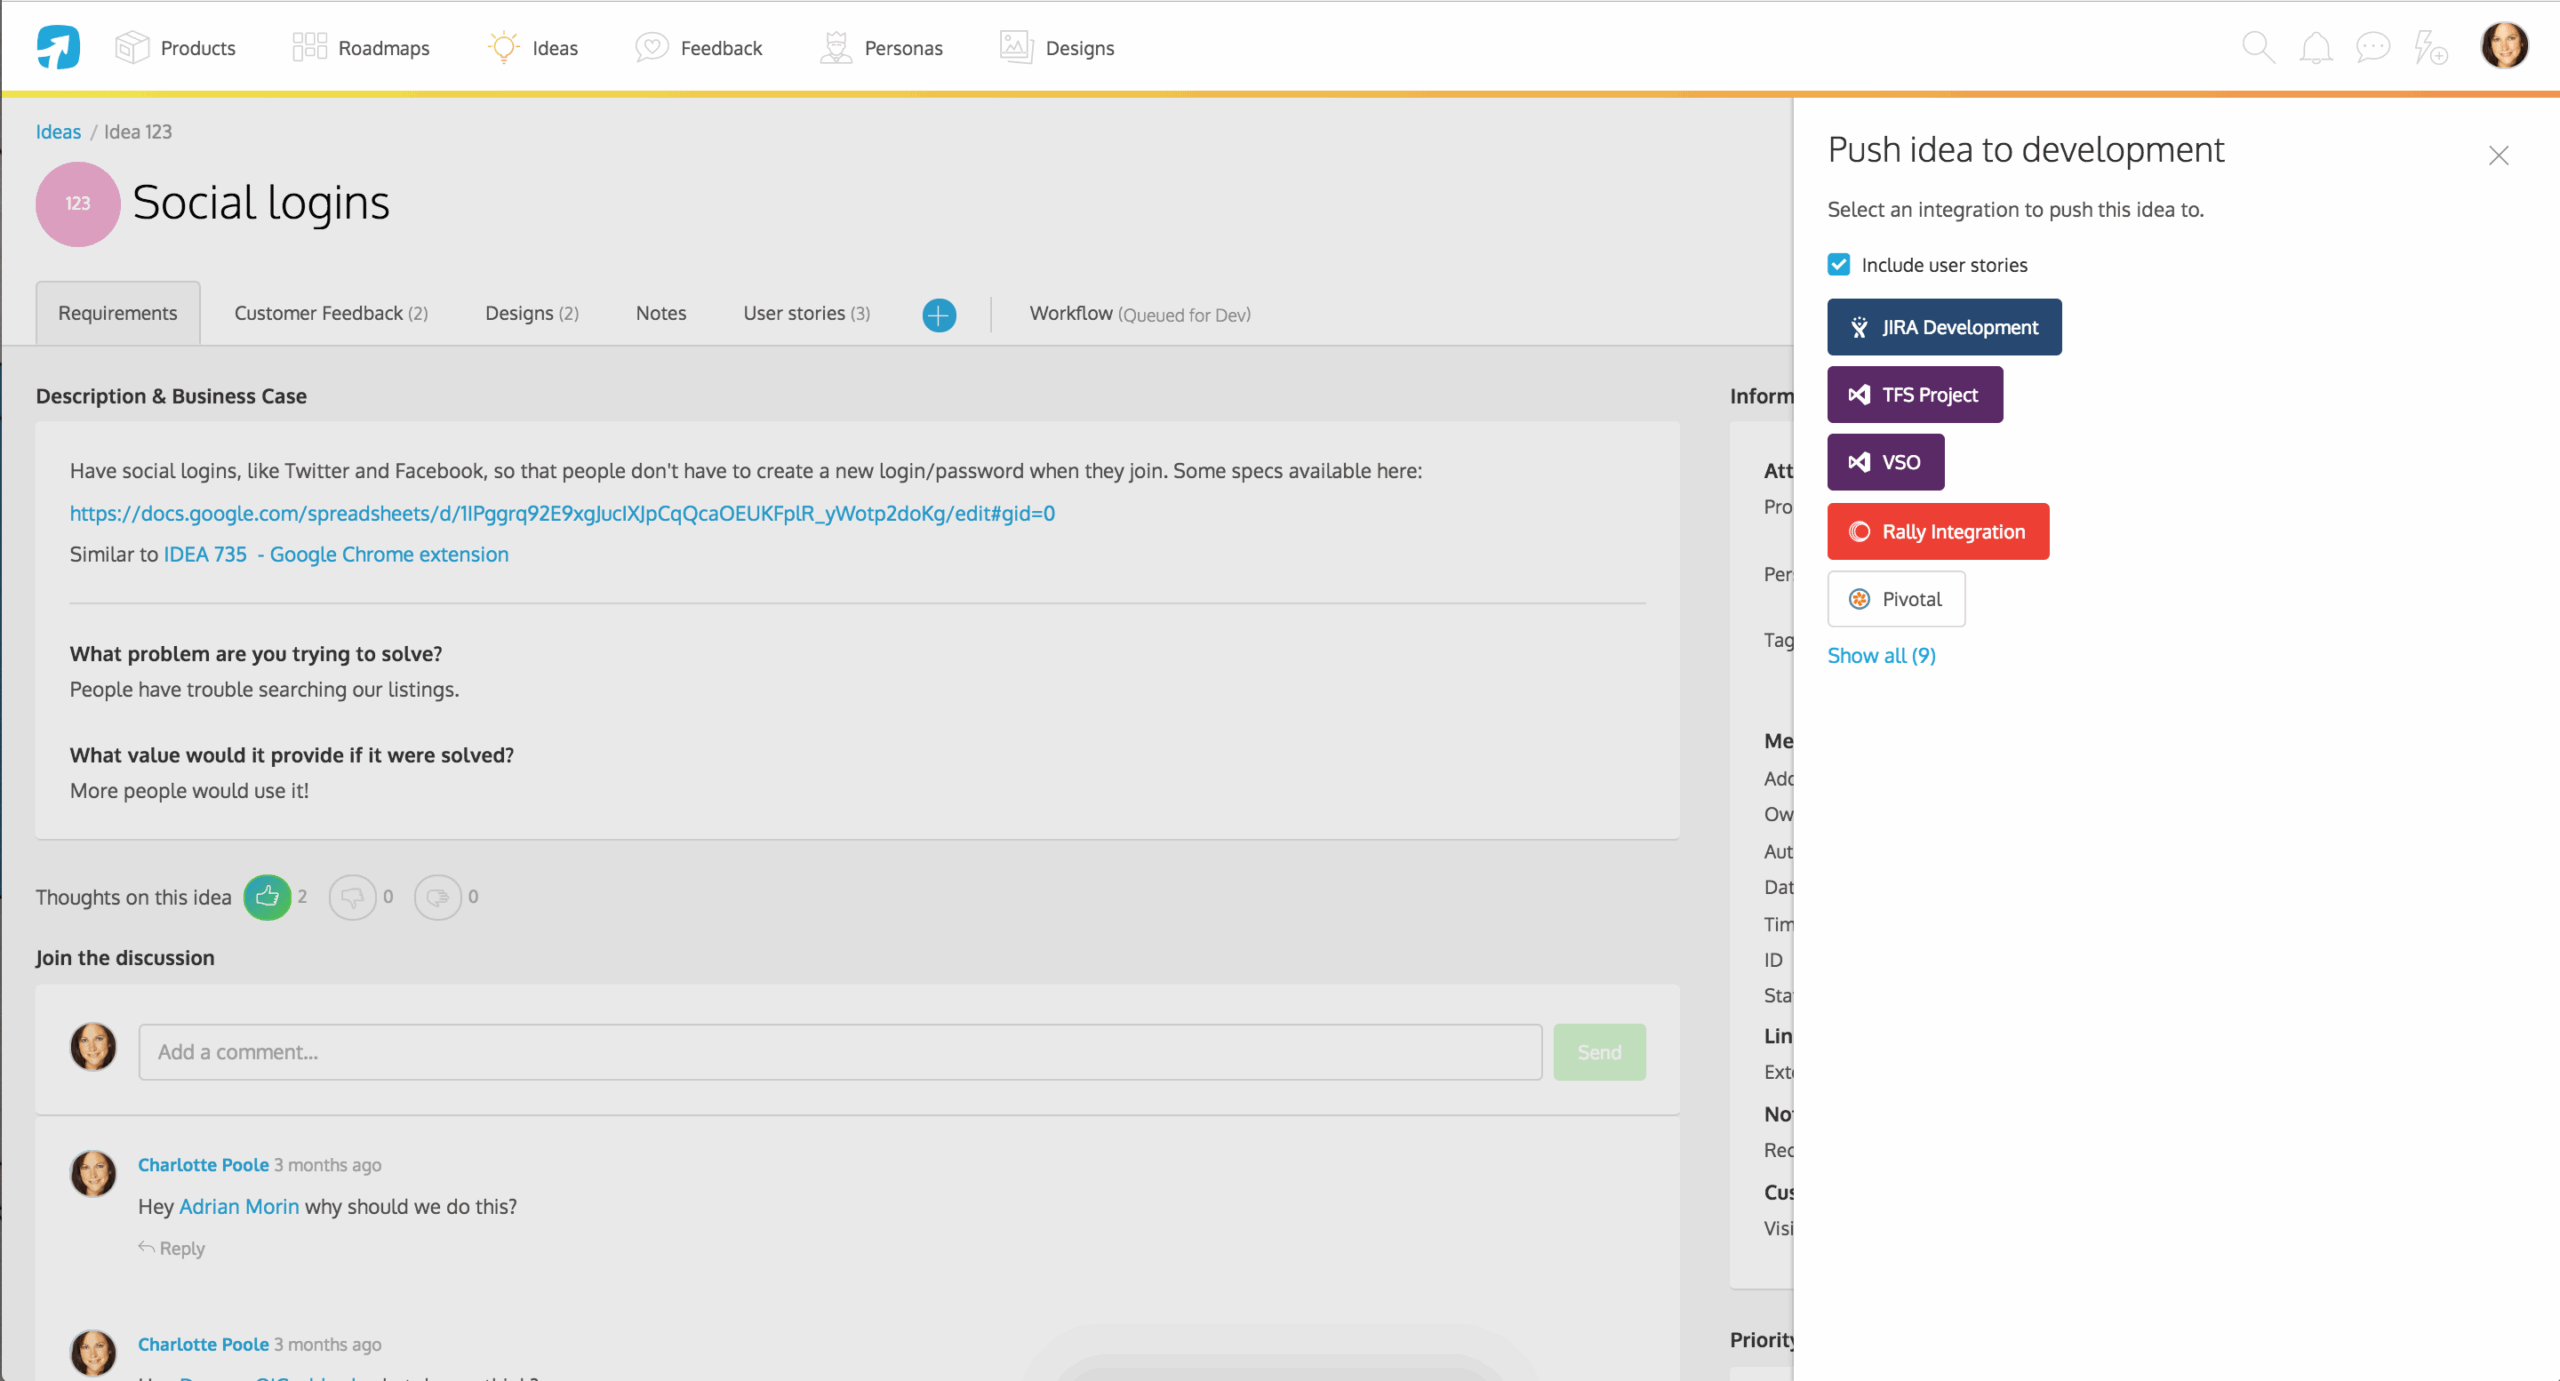This screenshot has height=1381, width=2560.
Task: Expand Show all (9) integrations
Action: (1881, 656)
